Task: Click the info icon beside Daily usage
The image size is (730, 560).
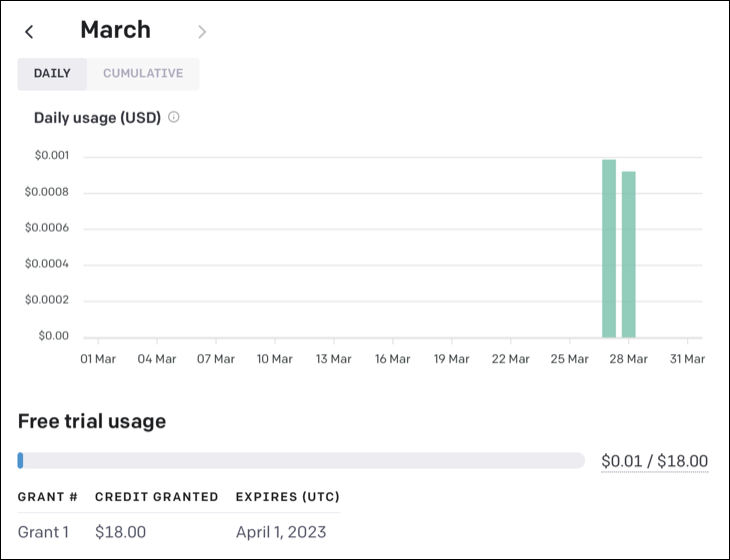Action: click(174, 117)
